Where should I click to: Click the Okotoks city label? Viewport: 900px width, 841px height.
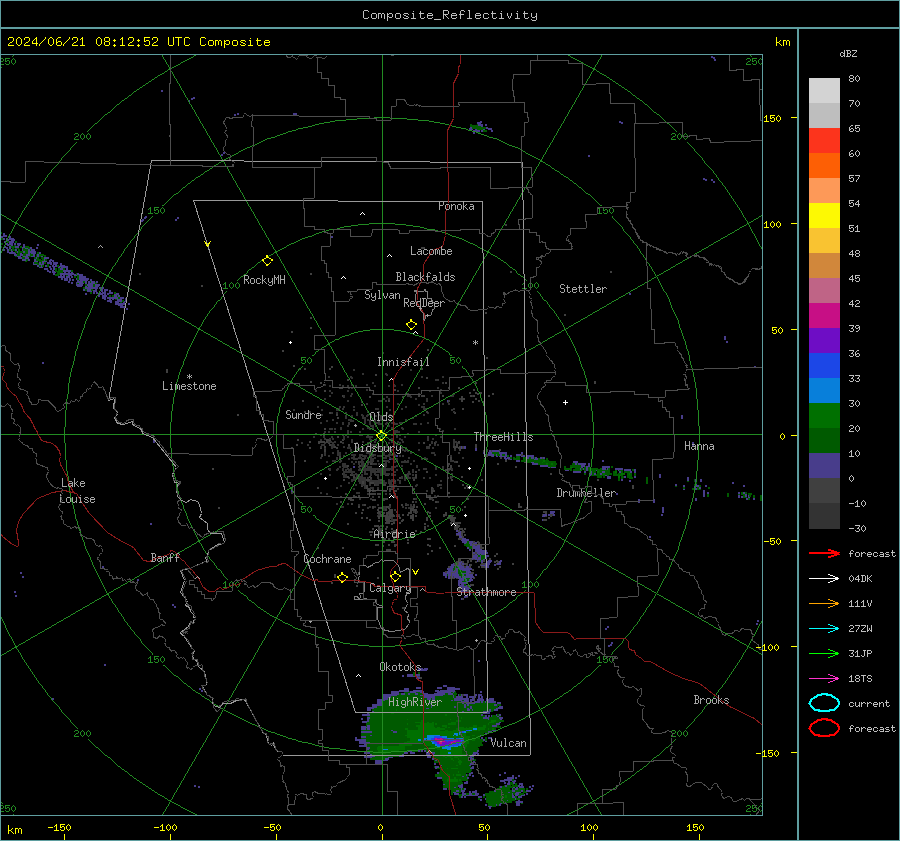[x=400, y=667]
